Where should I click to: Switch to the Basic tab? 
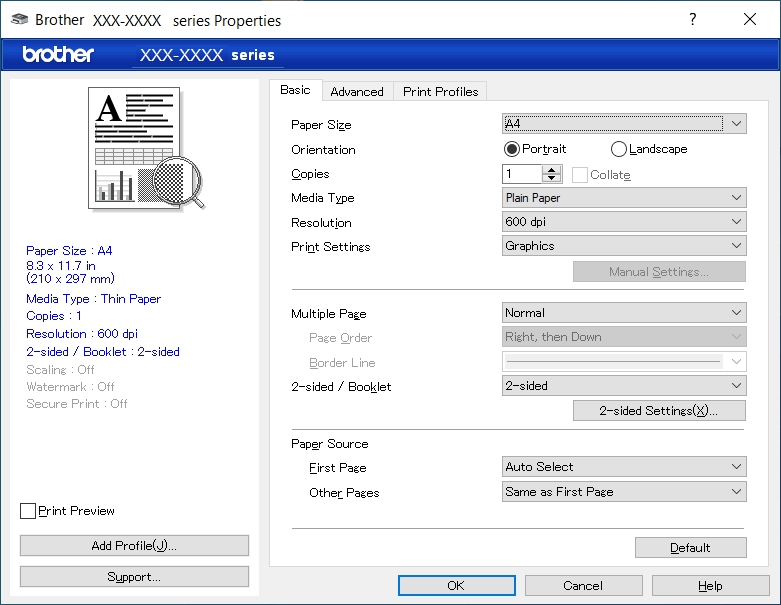pos(295,90)
